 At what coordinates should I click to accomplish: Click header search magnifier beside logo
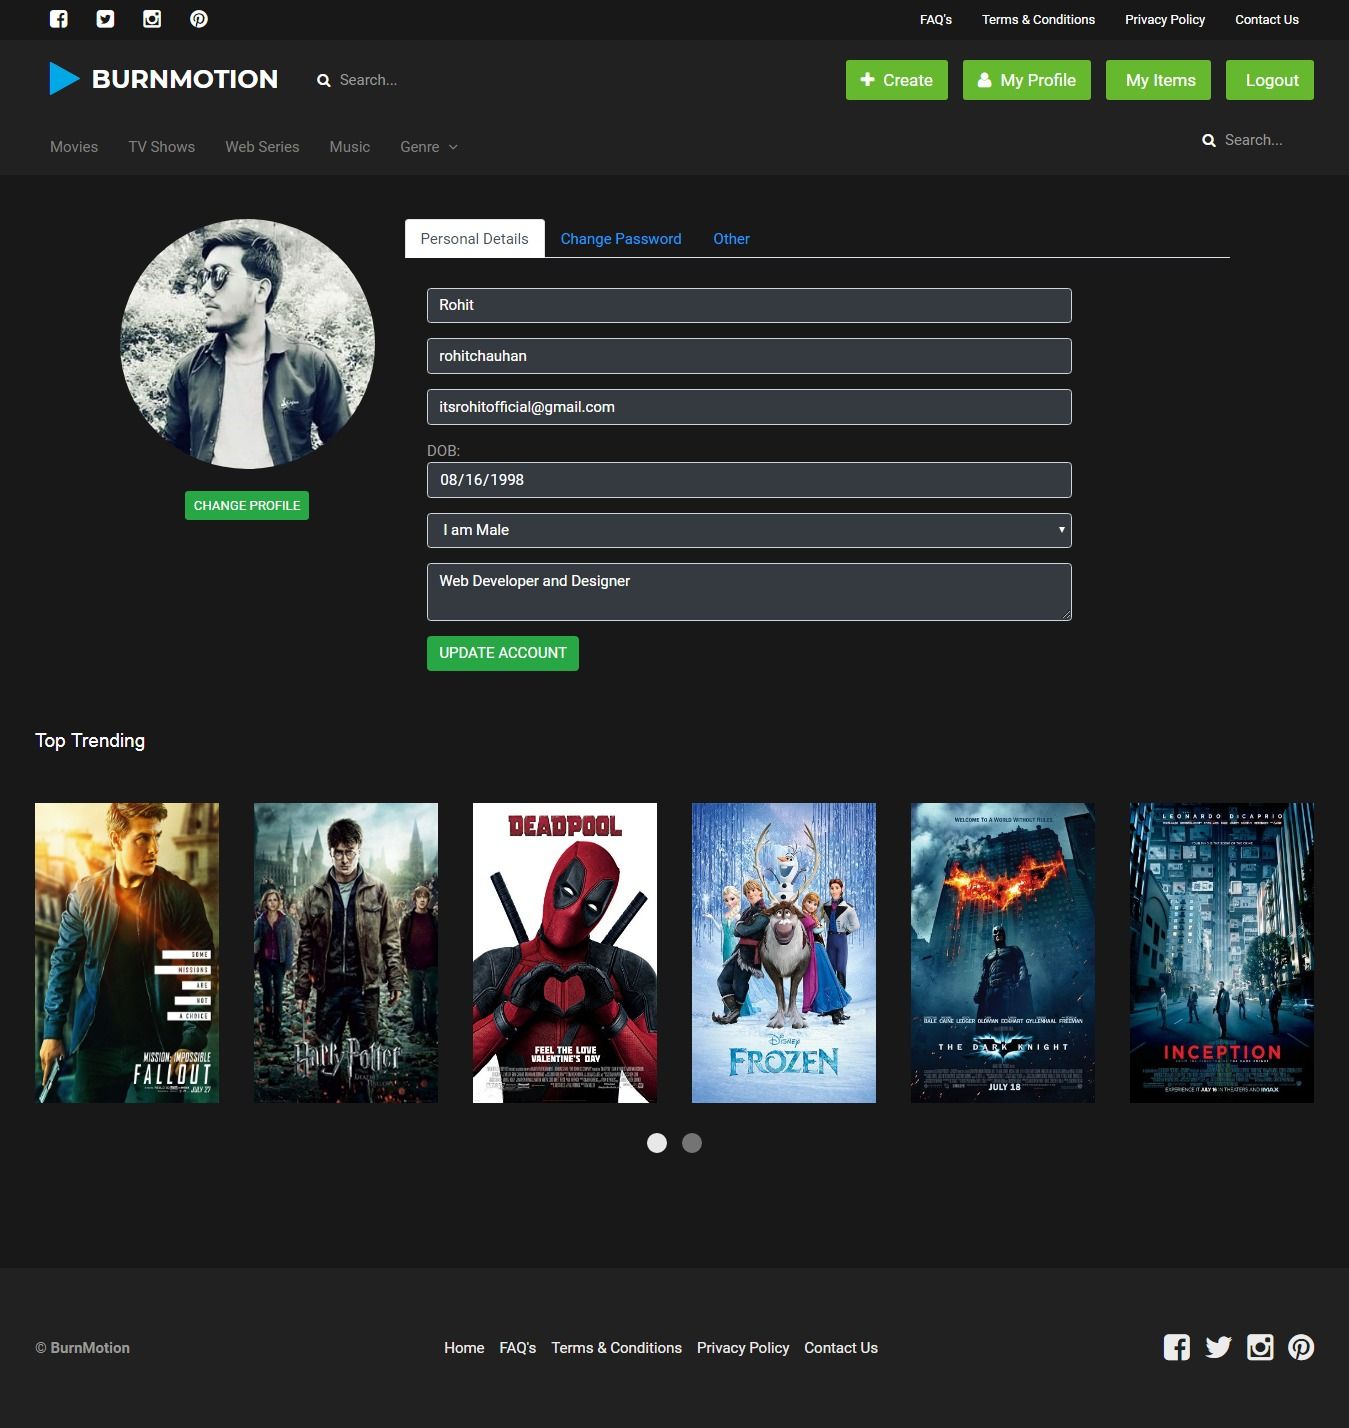point(324,81)
